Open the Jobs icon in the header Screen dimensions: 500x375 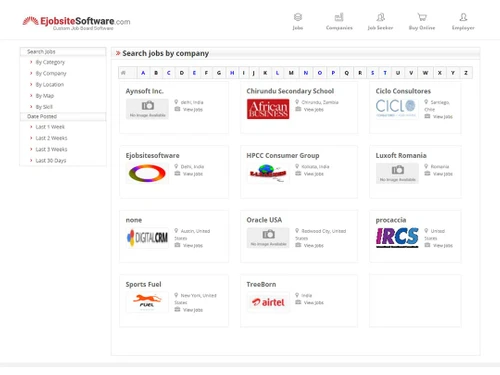coord(298,17)
